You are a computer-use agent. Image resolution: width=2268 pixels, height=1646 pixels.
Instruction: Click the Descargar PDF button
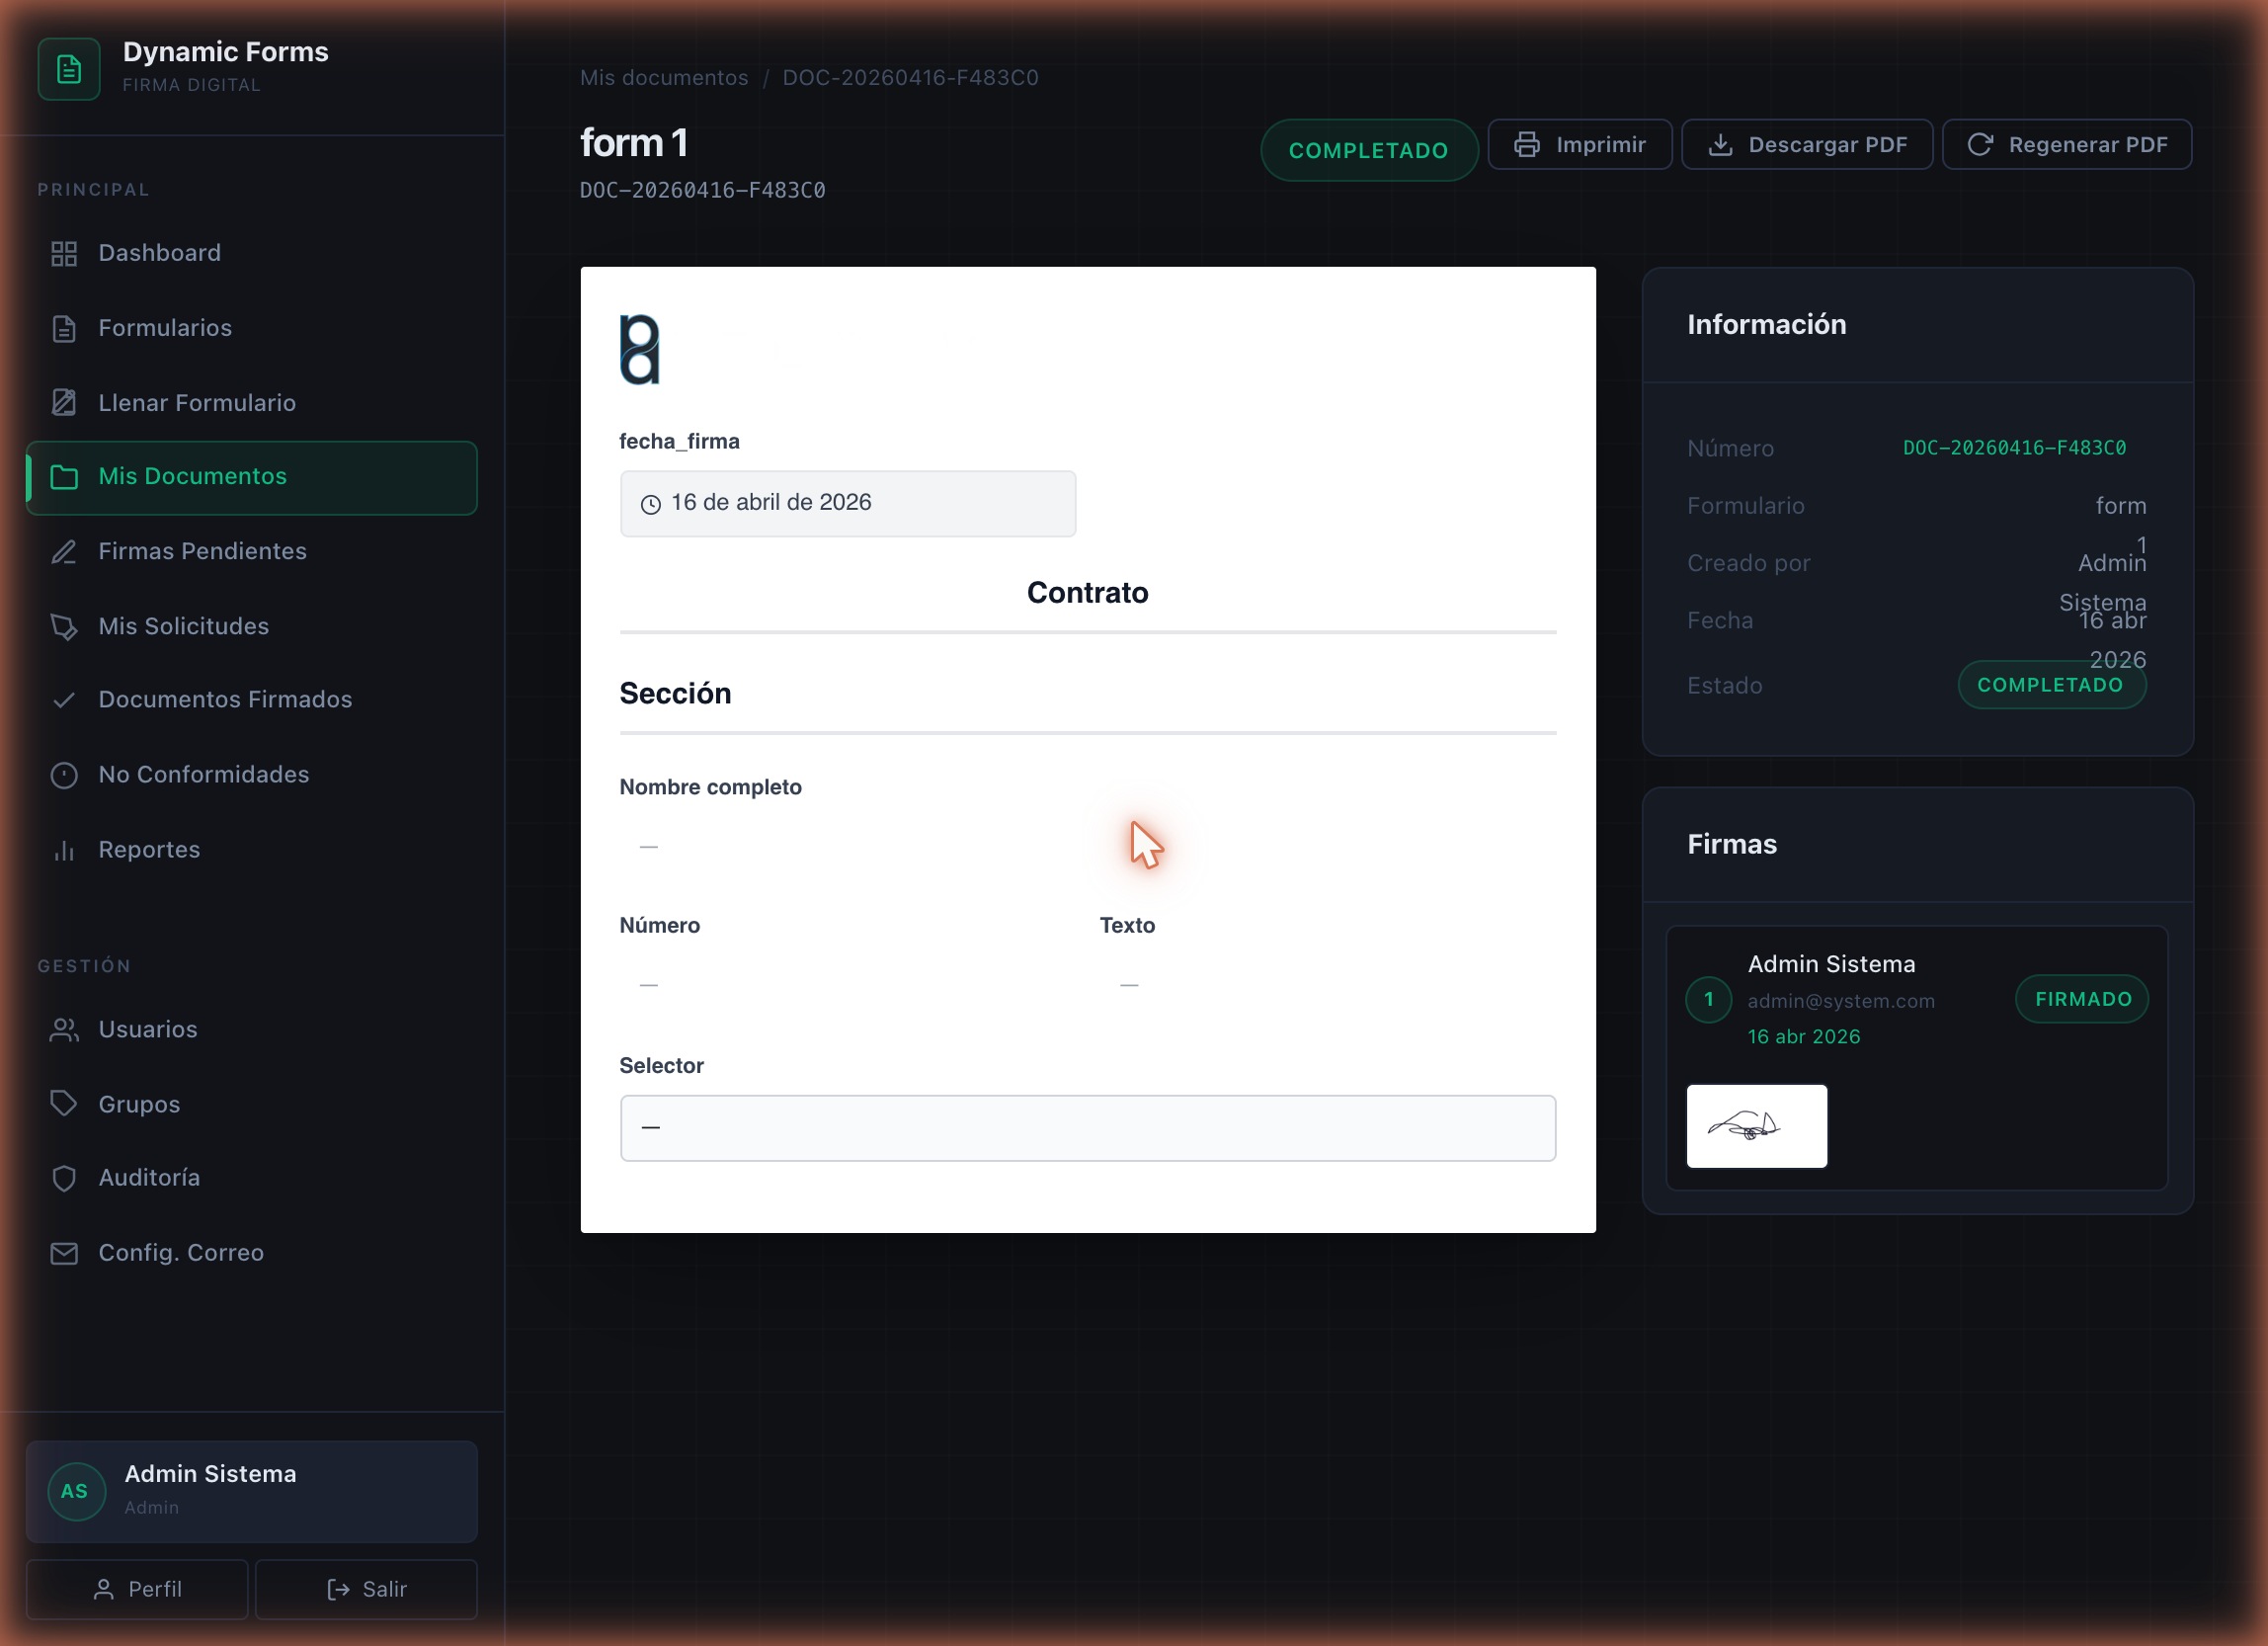pos(1806,145)
